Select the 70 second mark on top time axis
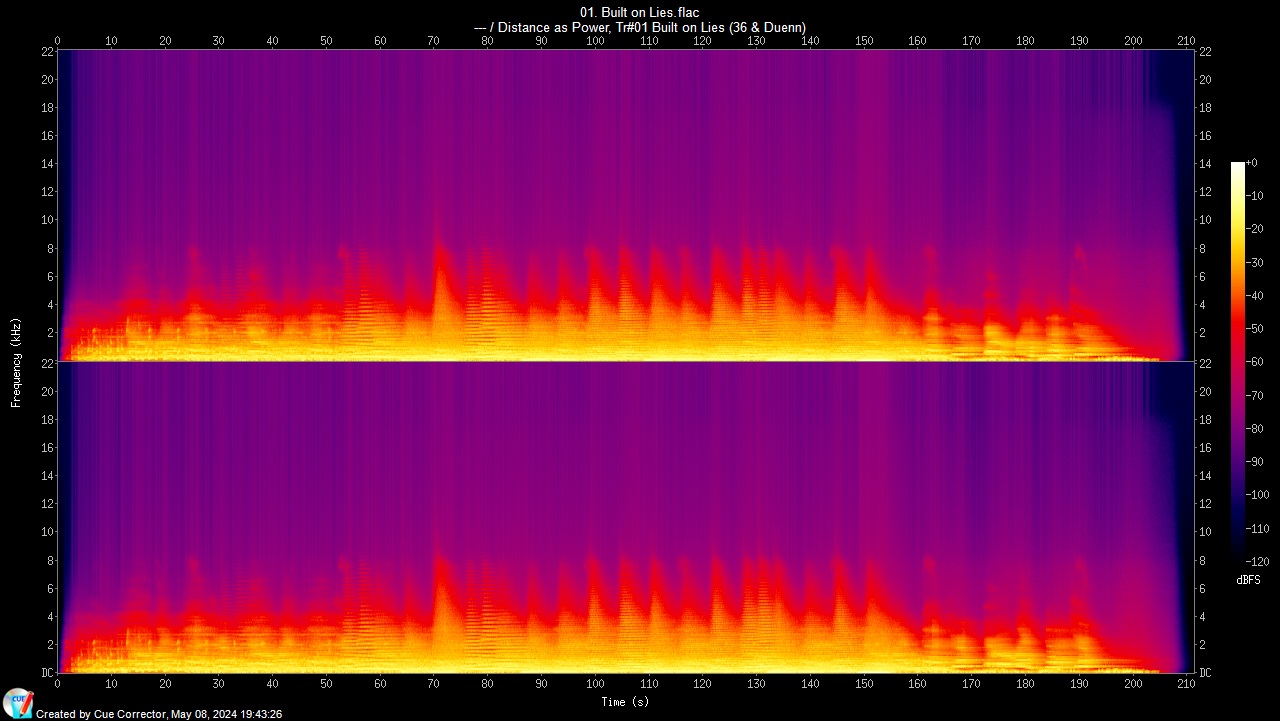1280x721 pixels. pos(434,41)
